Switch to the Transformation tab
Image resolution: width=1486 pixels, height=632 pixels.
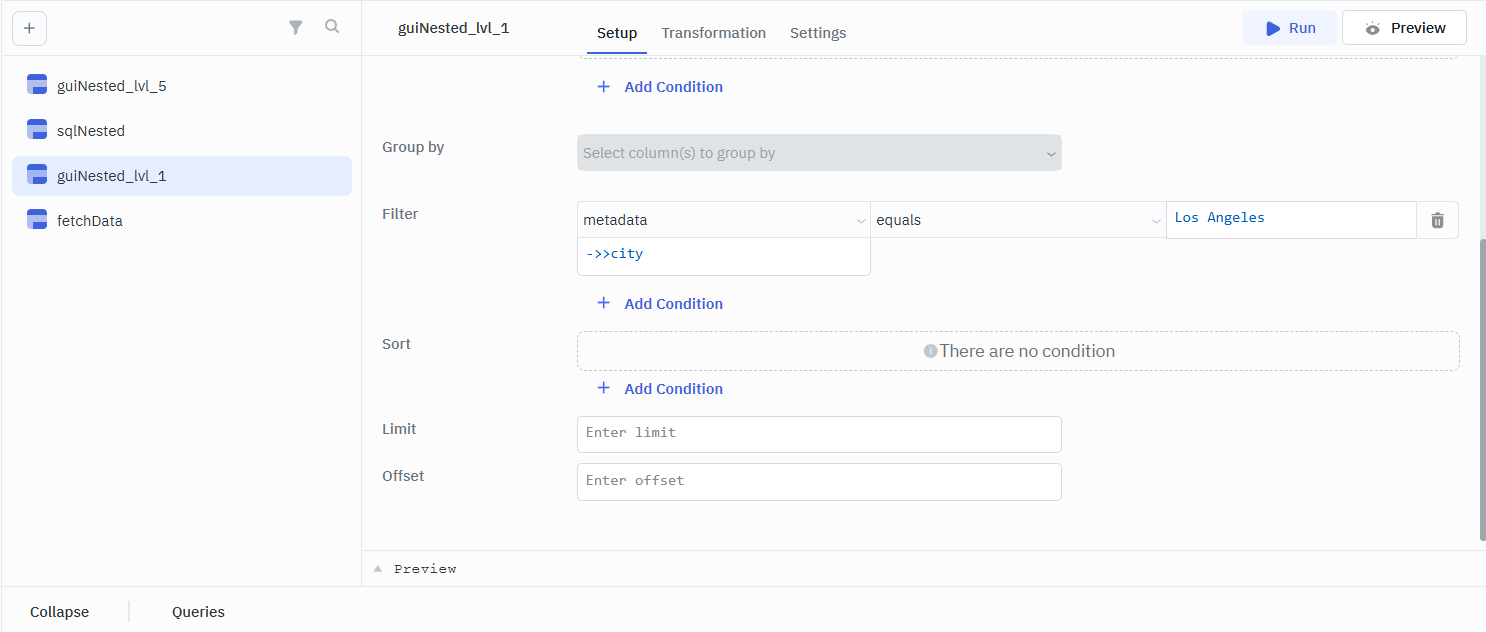(x=713, y=33)
